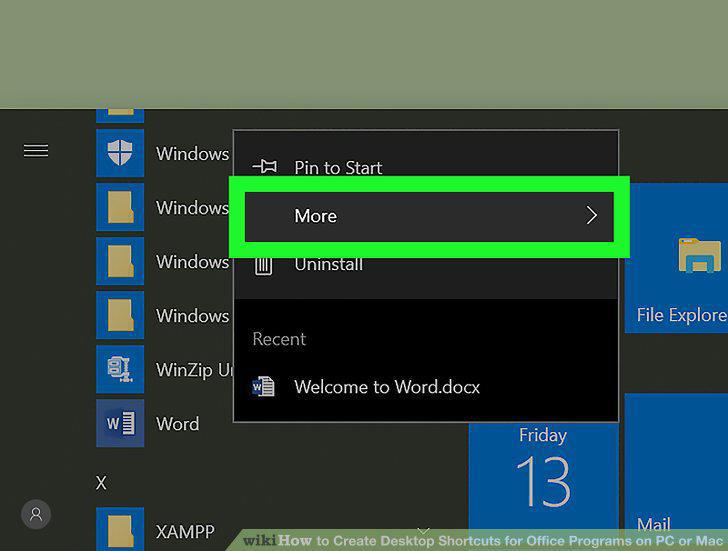Click the trash icon beside Uninstall
The width and height of the screenshot is (728, 551).
[x=263, y=266]
